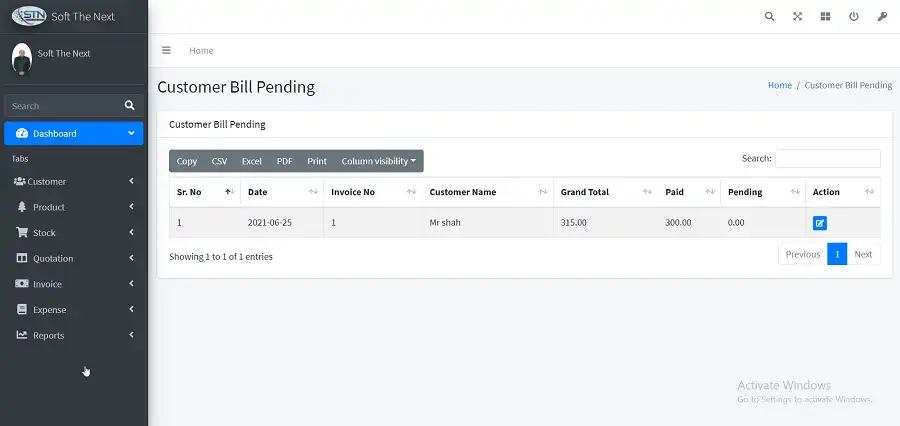Click the power logout icon
The height and width of the screenshot is (426, 900).
[x=854, y=17]
